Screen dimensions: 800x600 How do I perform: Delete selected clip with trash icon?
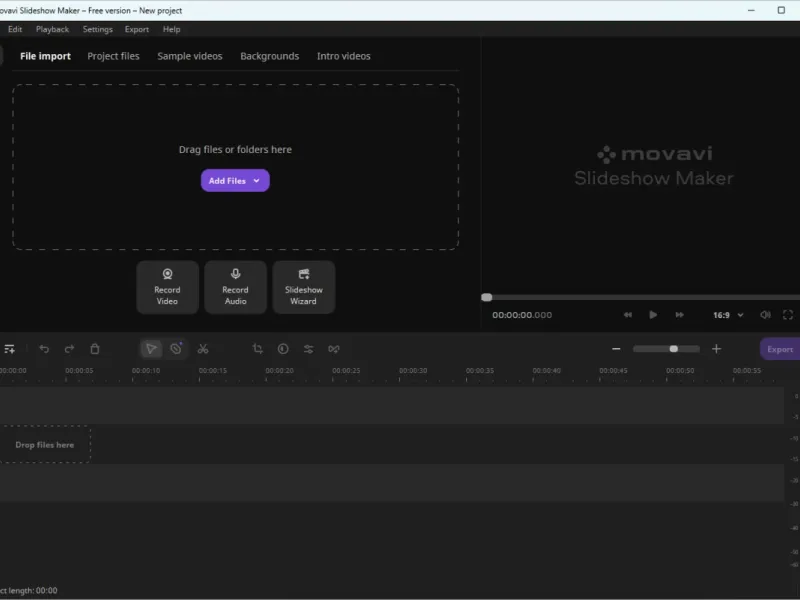coord(95,349)
